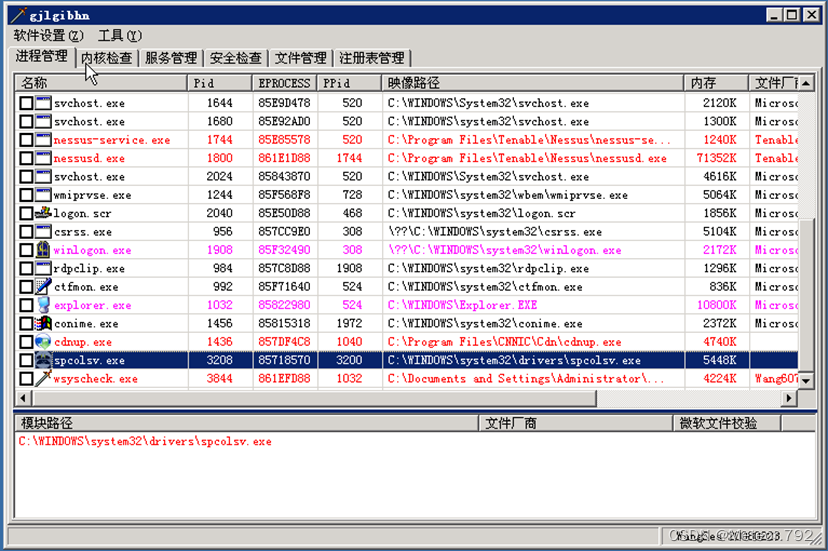Click the csrss.exe window icon
This screenshot has width=828, height=551.
coord(43,231)
